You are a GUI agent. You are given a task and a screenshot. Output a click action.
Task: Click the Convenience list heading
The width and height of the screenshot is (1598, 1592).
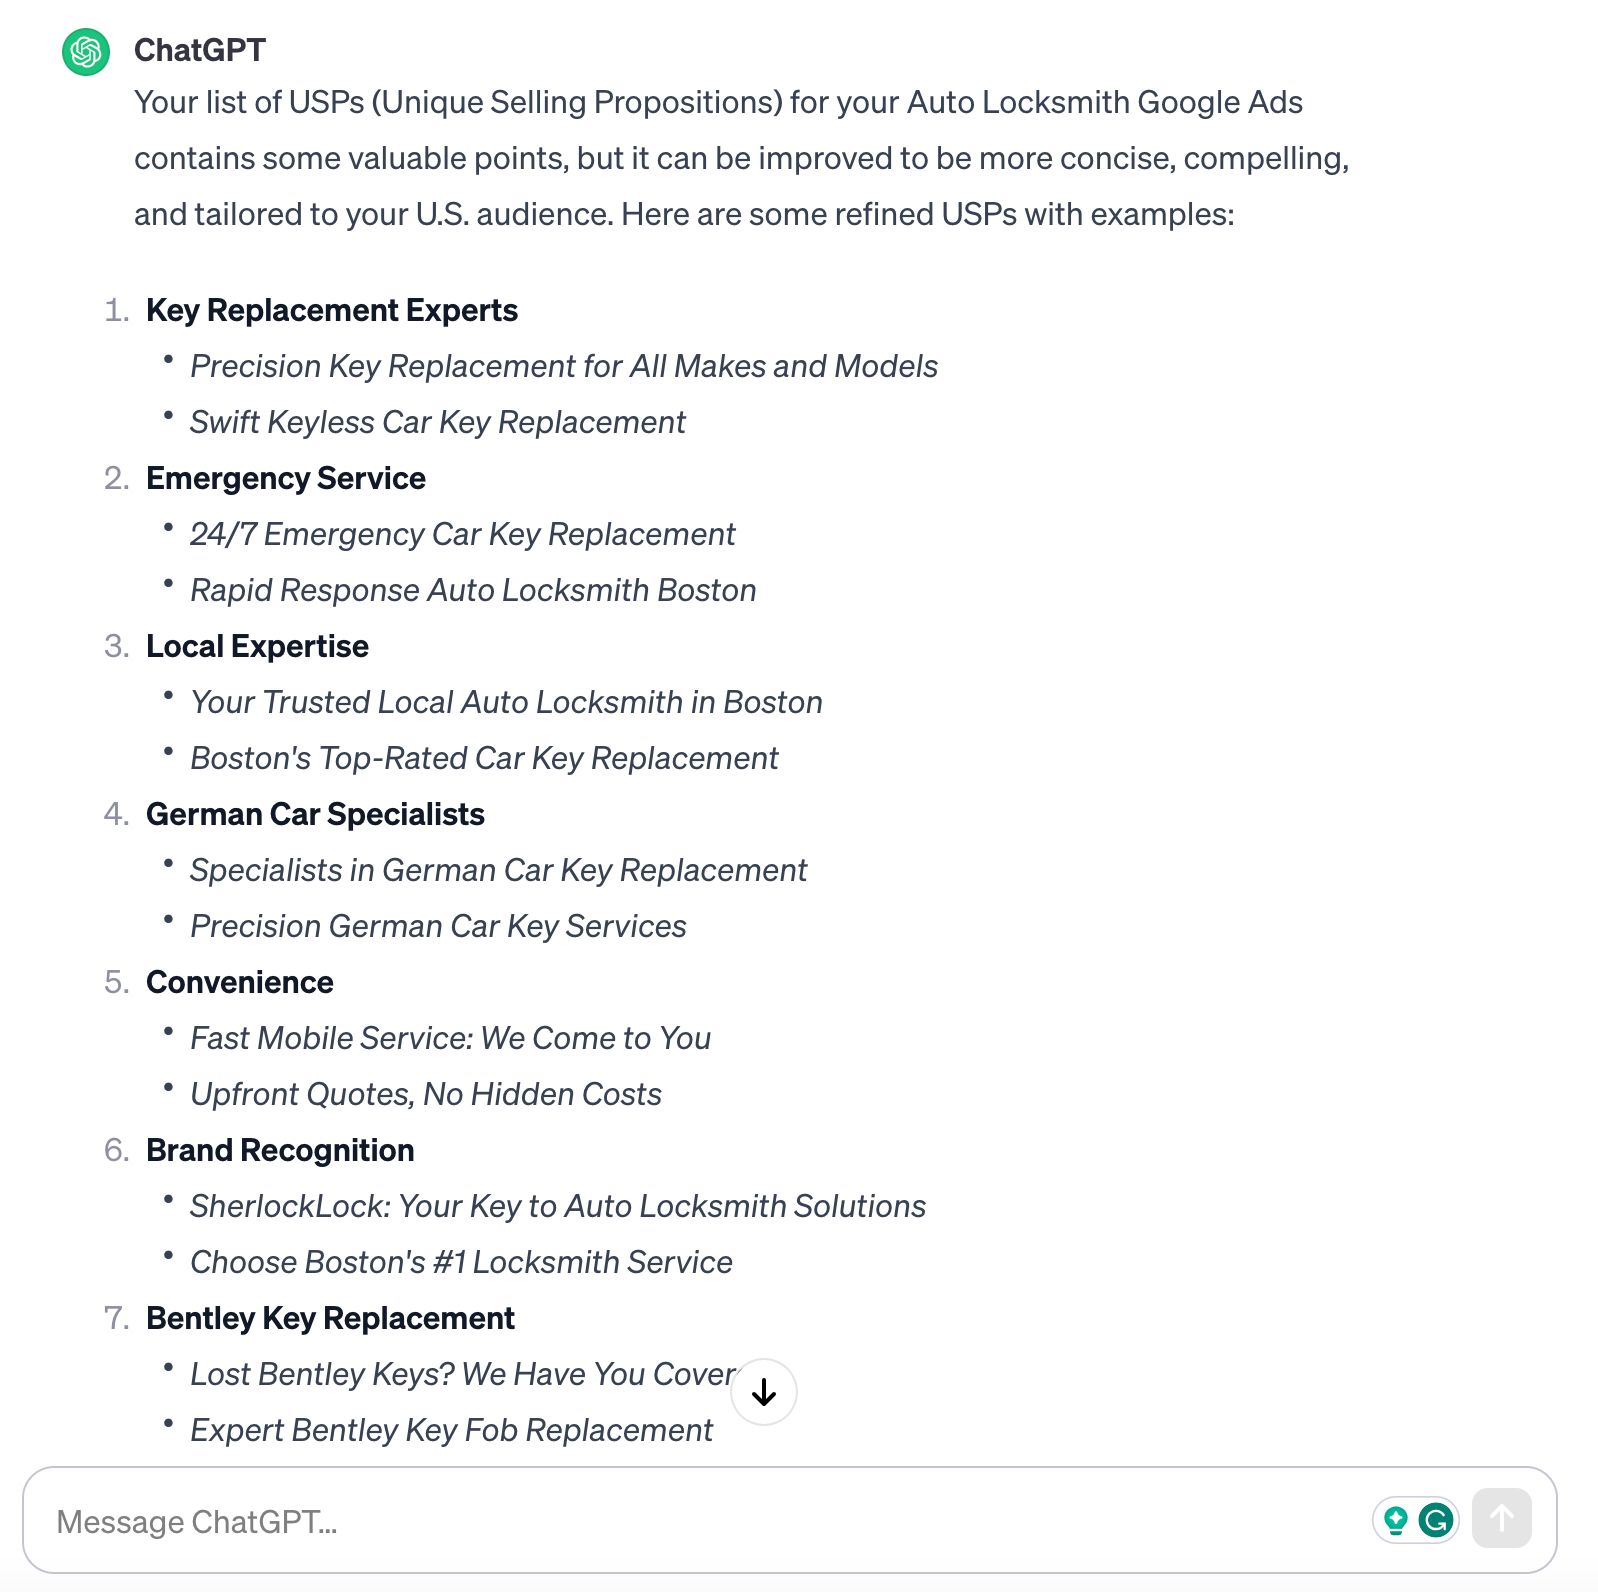pos(240,983)
